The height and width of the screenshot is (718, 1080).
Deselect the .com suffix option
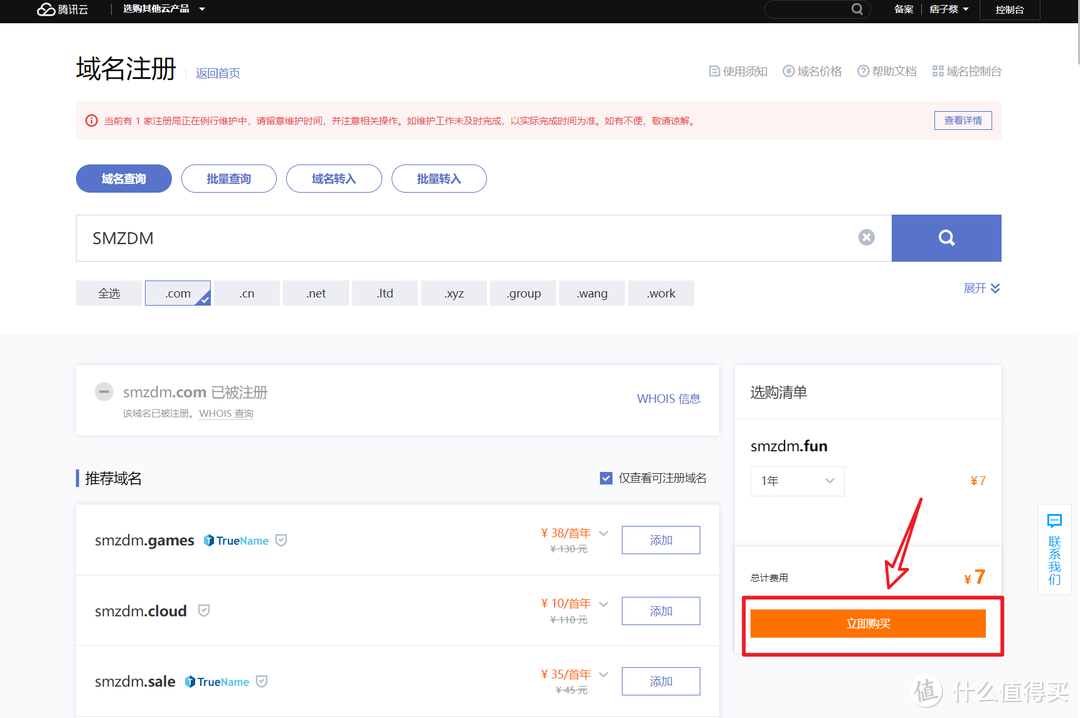[x=178, y=293]
